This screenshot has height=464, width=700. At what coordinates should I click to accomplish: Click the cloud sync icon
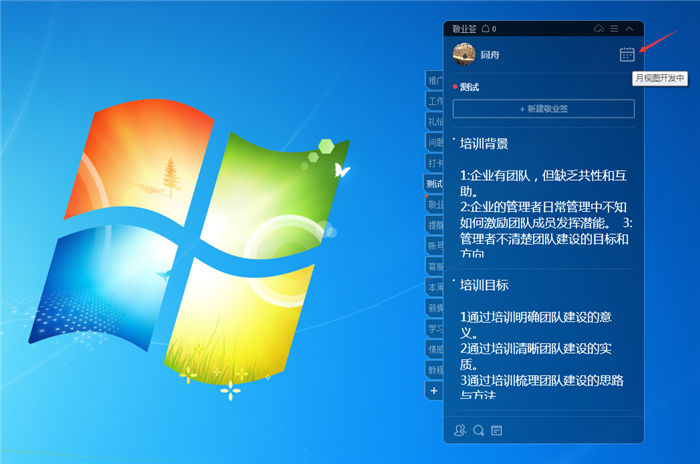(599, 29)
